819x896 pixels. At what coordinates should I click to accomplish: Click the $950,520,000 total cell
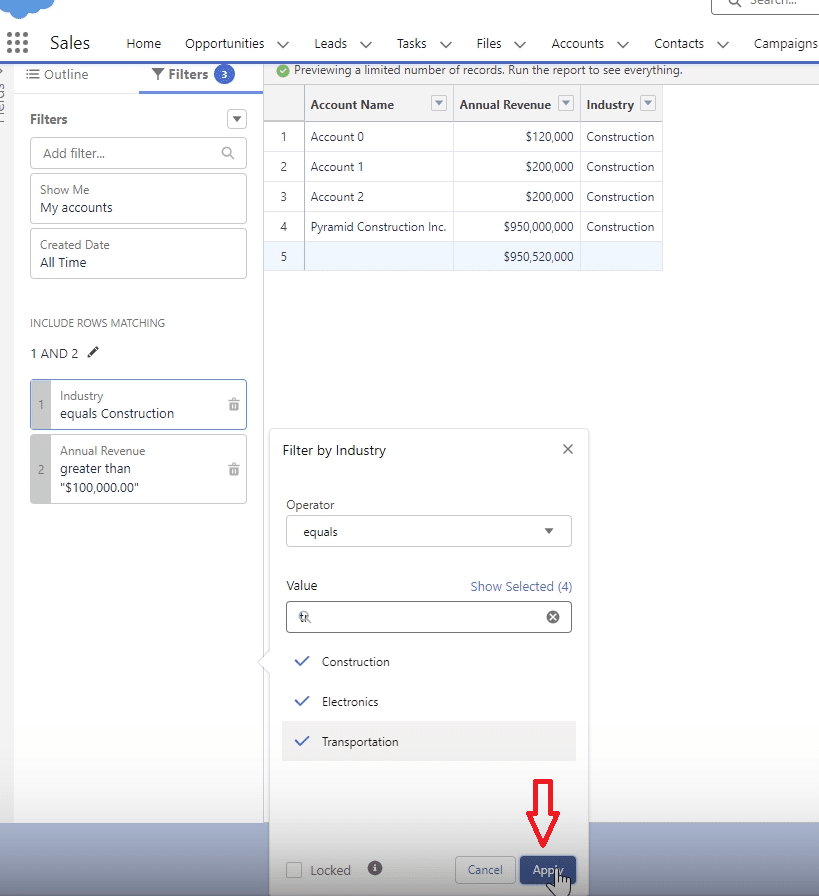coord(517,257)
